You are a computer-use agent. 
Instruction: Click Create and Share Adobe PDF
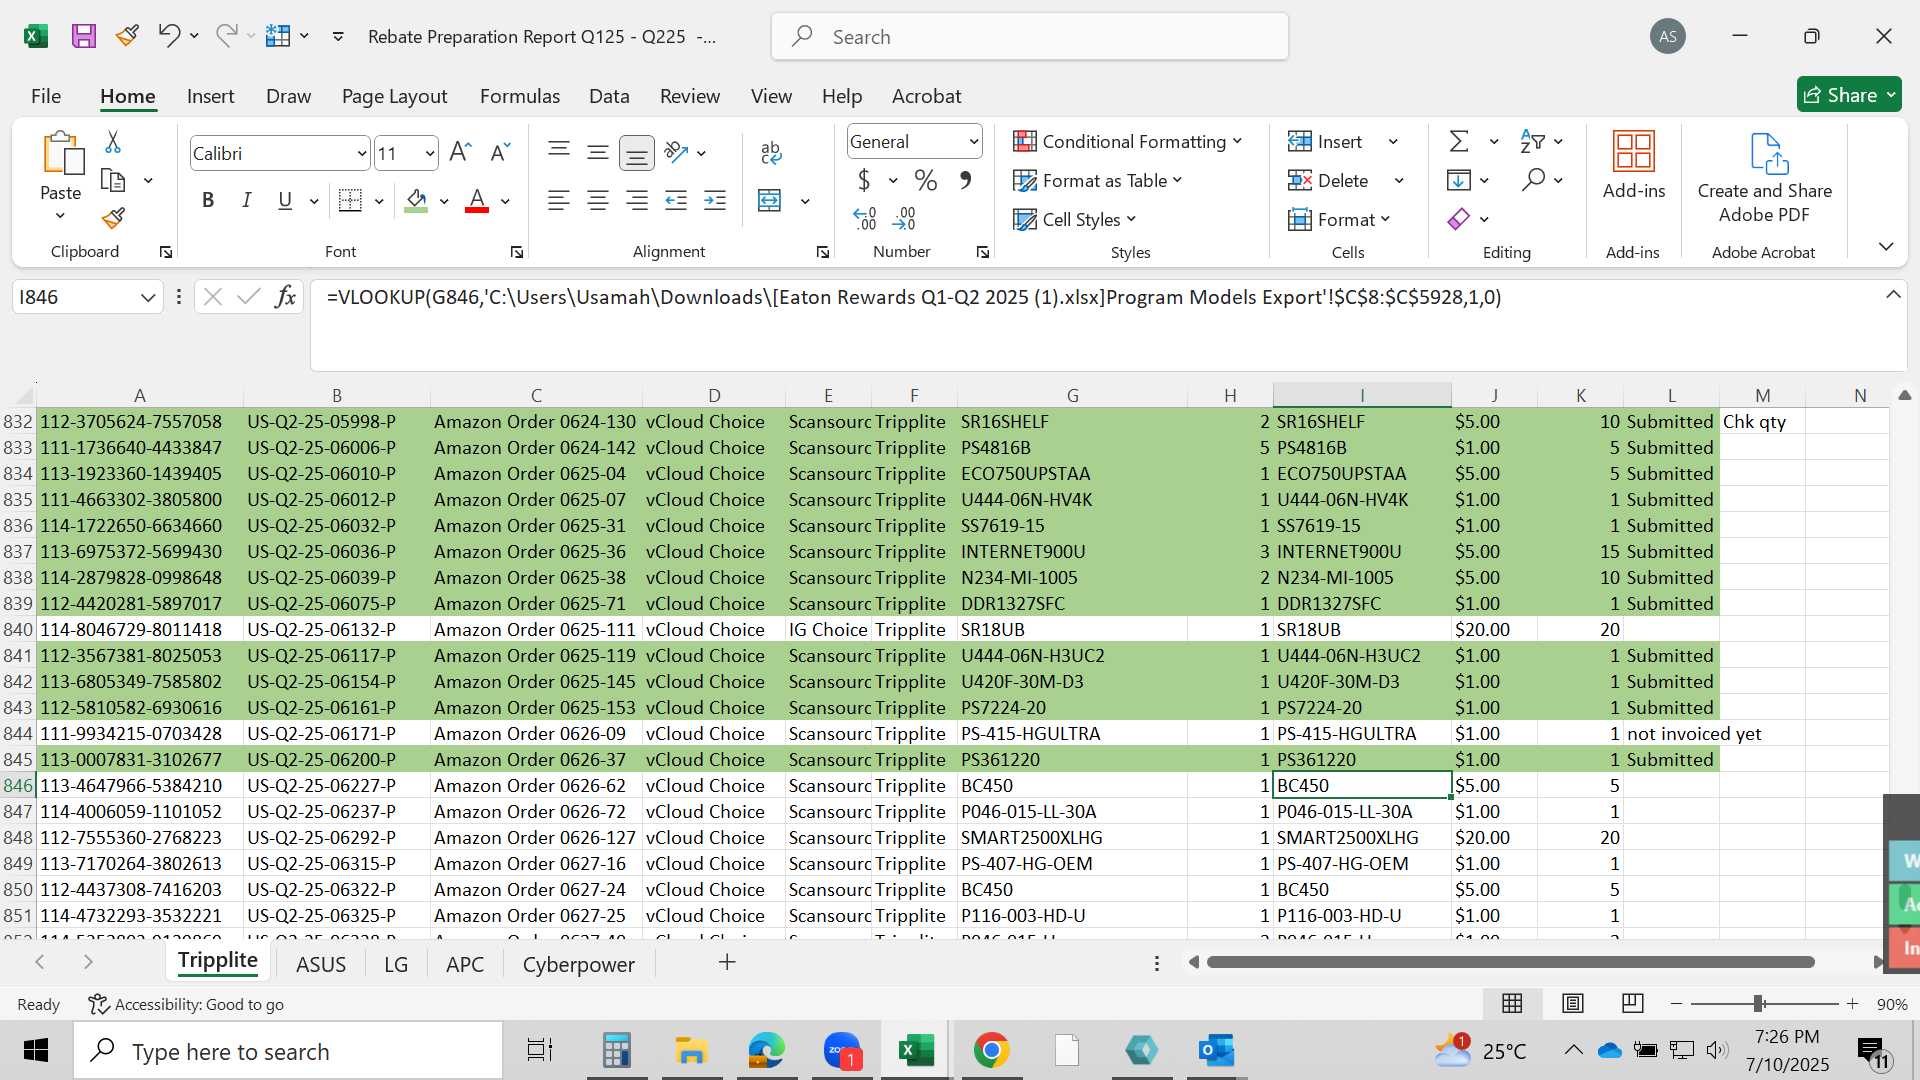pos(1764,178)
